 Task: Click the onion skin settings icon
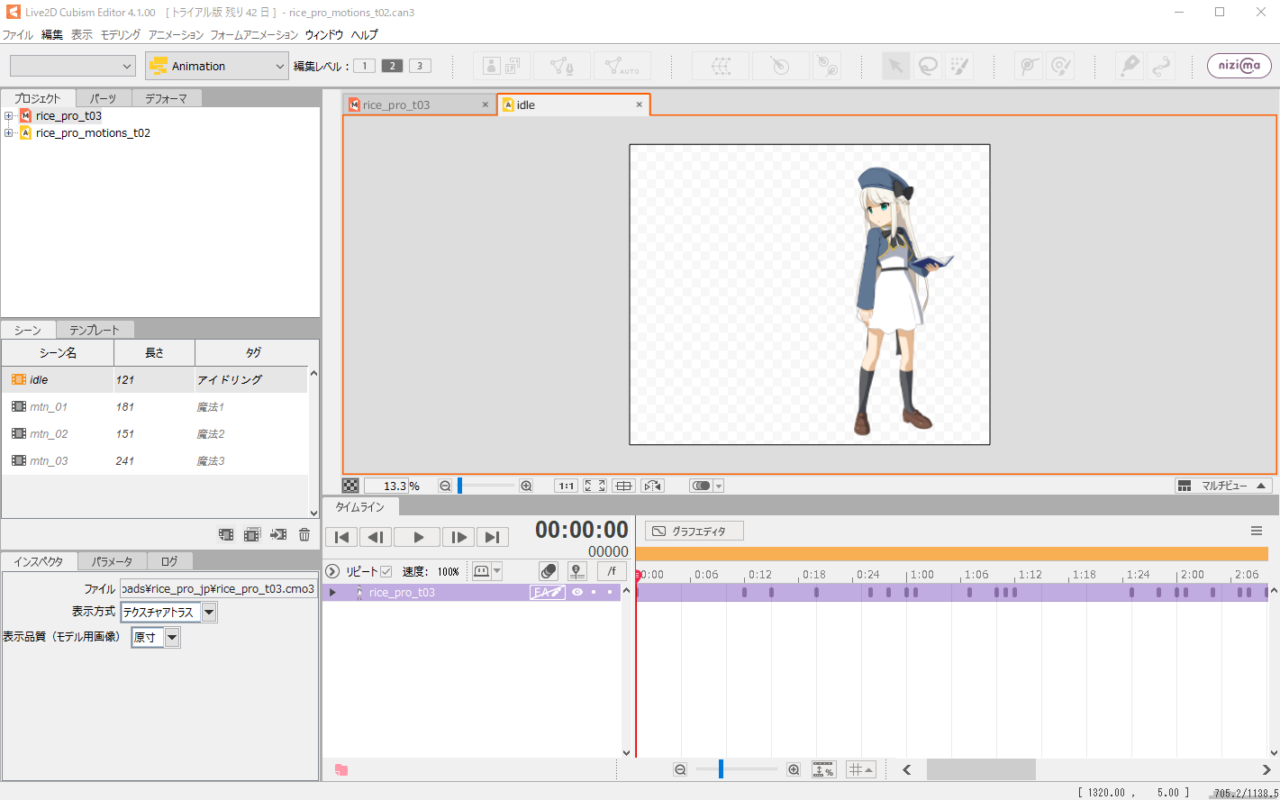click(x=549, y=571)
